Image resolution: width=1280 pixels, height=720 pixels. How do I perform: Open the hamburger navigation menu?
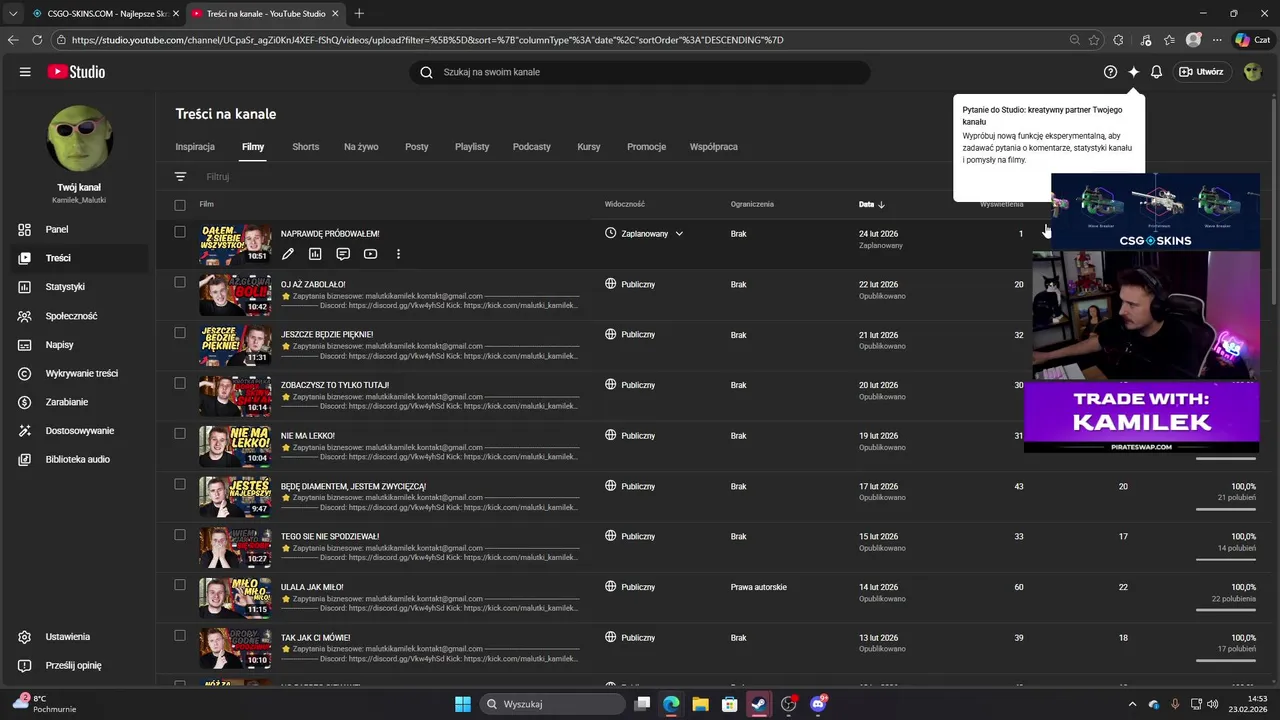pos(25,72)
